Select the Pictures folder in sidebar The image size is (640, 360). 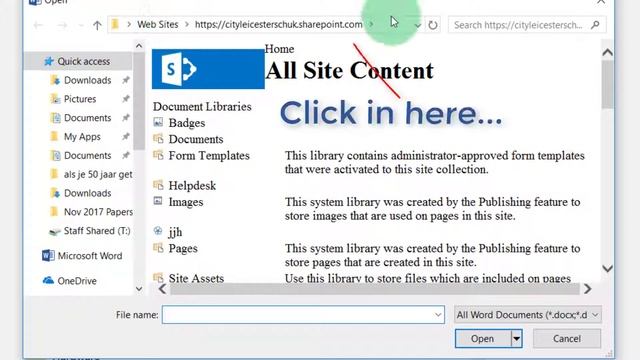[80, 99]
